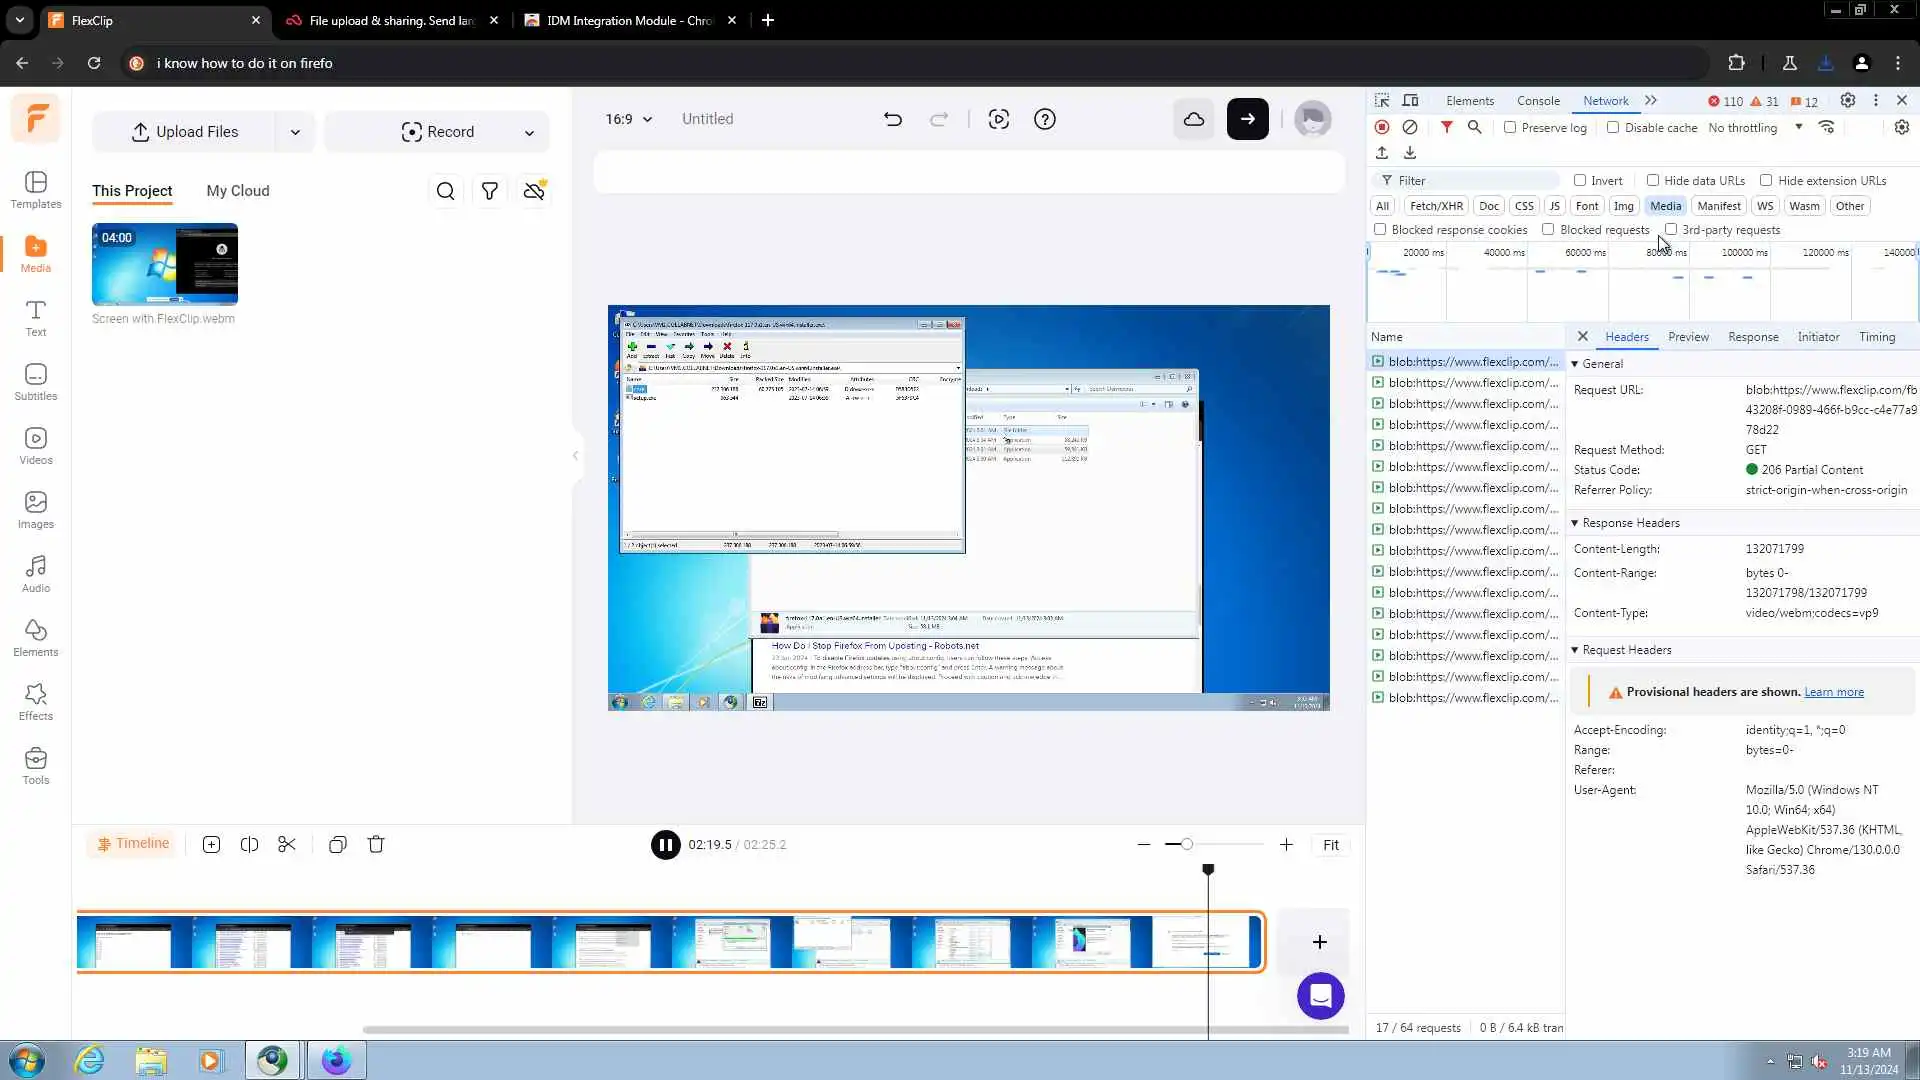Click the timeline zoom slider handle
The height and width of the screenshot is (1080, 1920).
pyautogui.click(x=1187, y=844)
